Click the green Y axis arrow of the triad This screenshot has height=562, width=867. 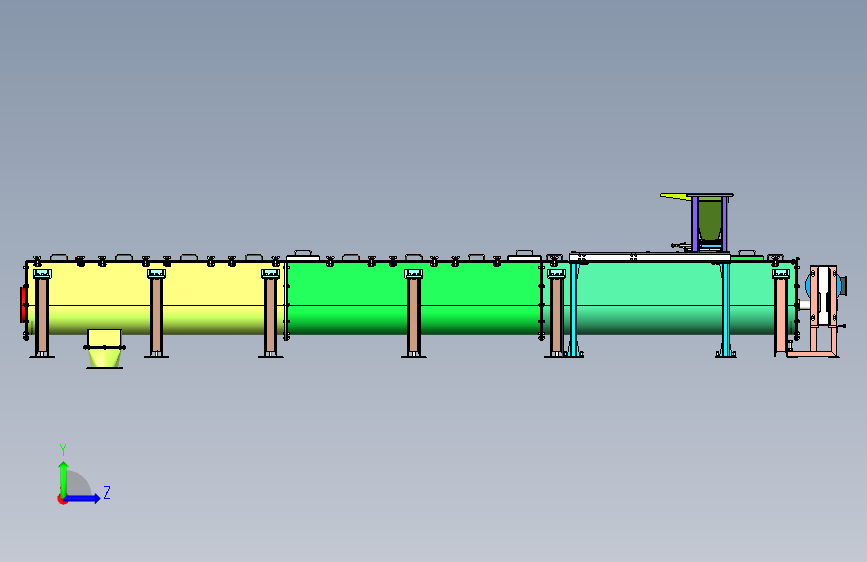coord(63,477)
